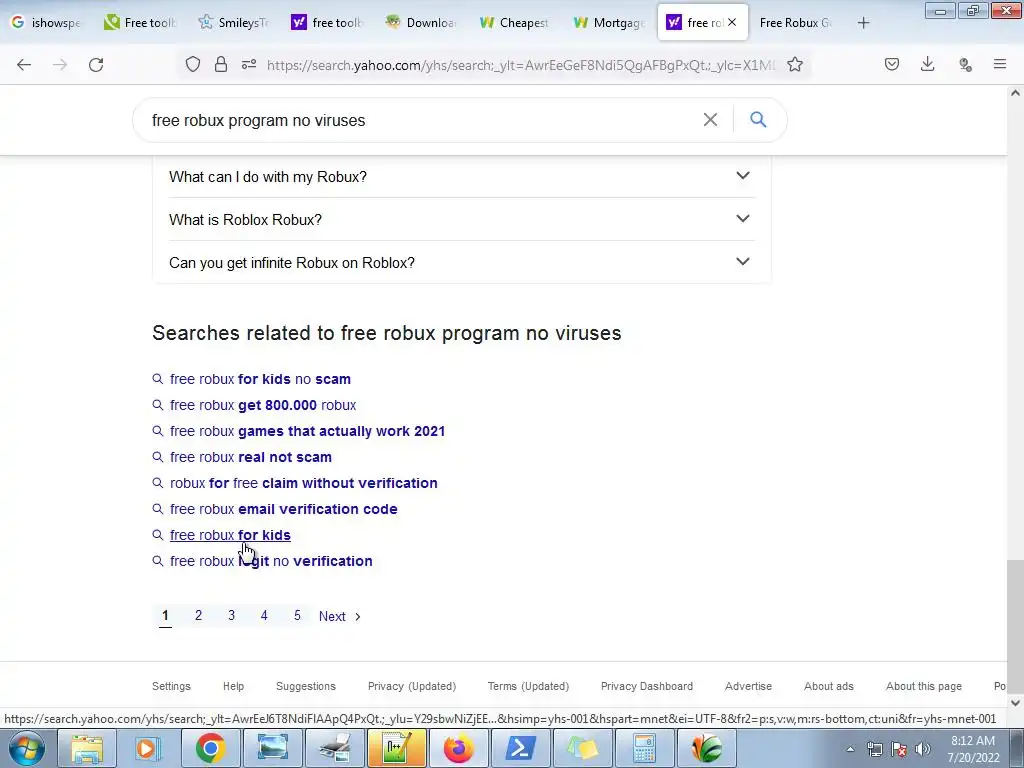This screenshot has height=768, width=1024.
Task: Go to results page 5
Action: click(297, 615)
